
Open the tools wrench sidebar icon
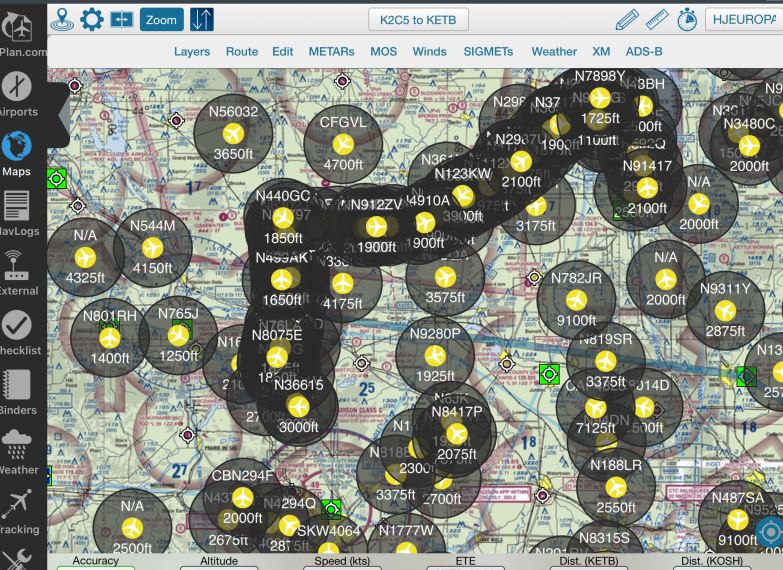[18, 559]
